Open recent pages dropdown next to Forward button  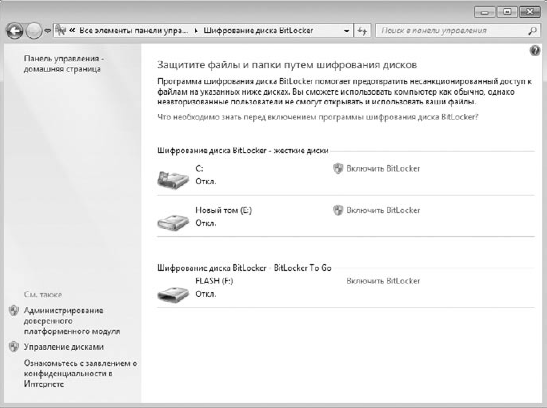(x=47, y=31)
